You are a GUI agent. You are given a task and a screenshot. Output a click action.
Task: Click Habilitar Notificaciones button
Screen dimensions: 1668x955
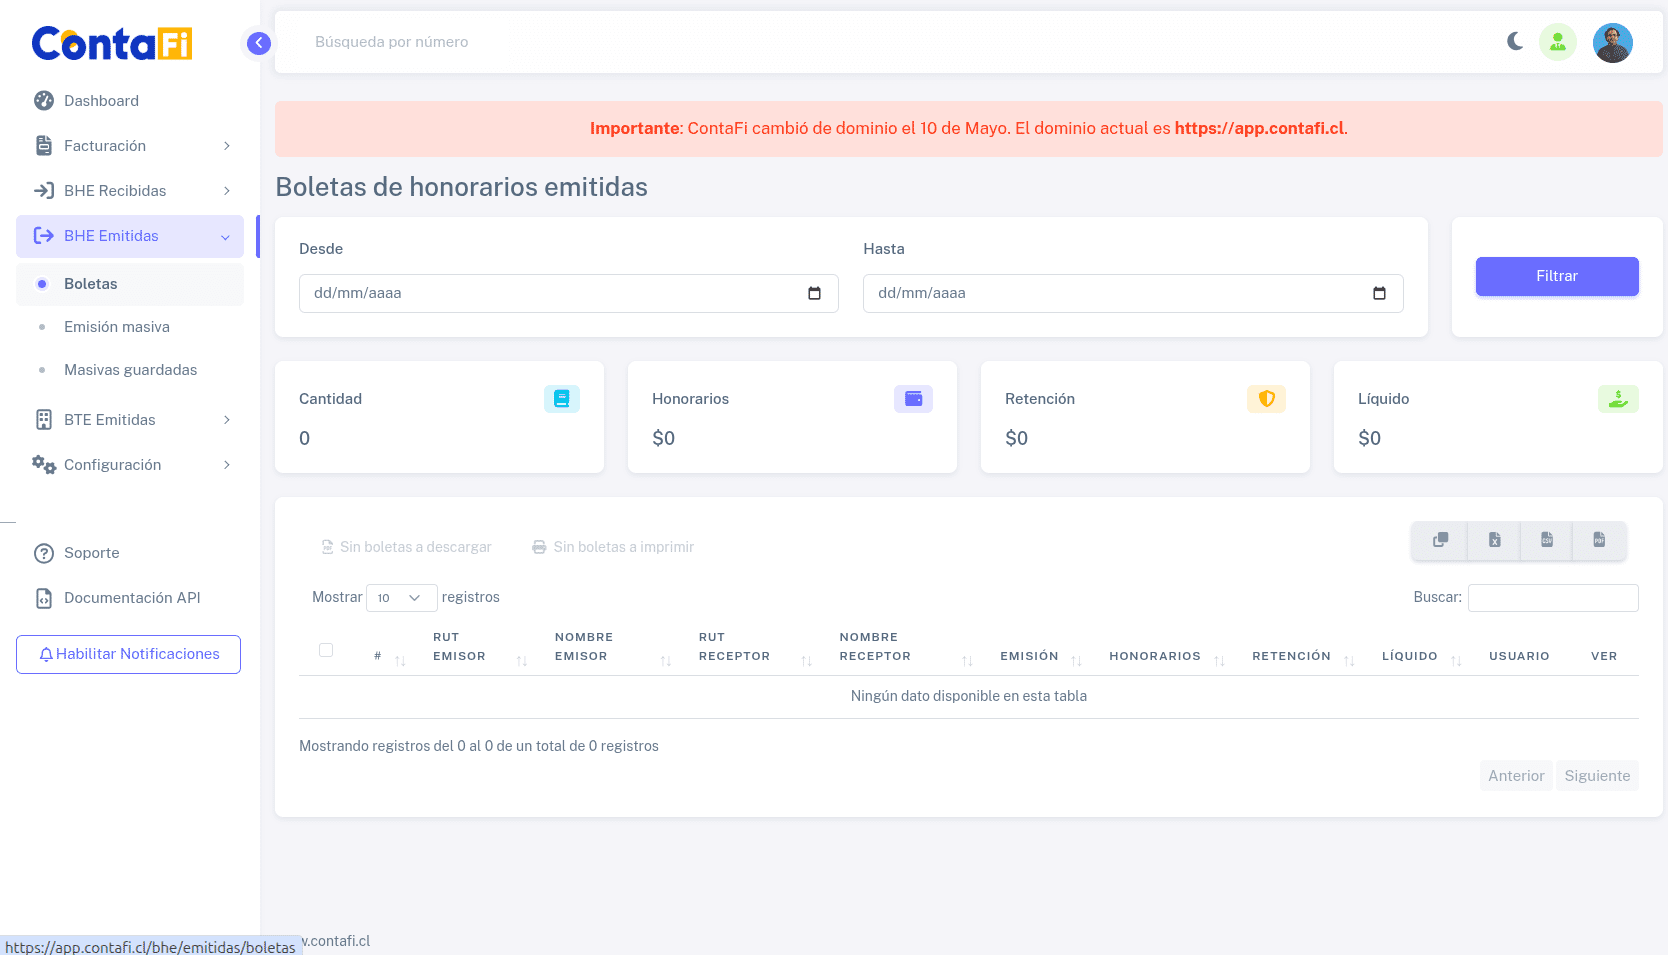click(128, 654)
